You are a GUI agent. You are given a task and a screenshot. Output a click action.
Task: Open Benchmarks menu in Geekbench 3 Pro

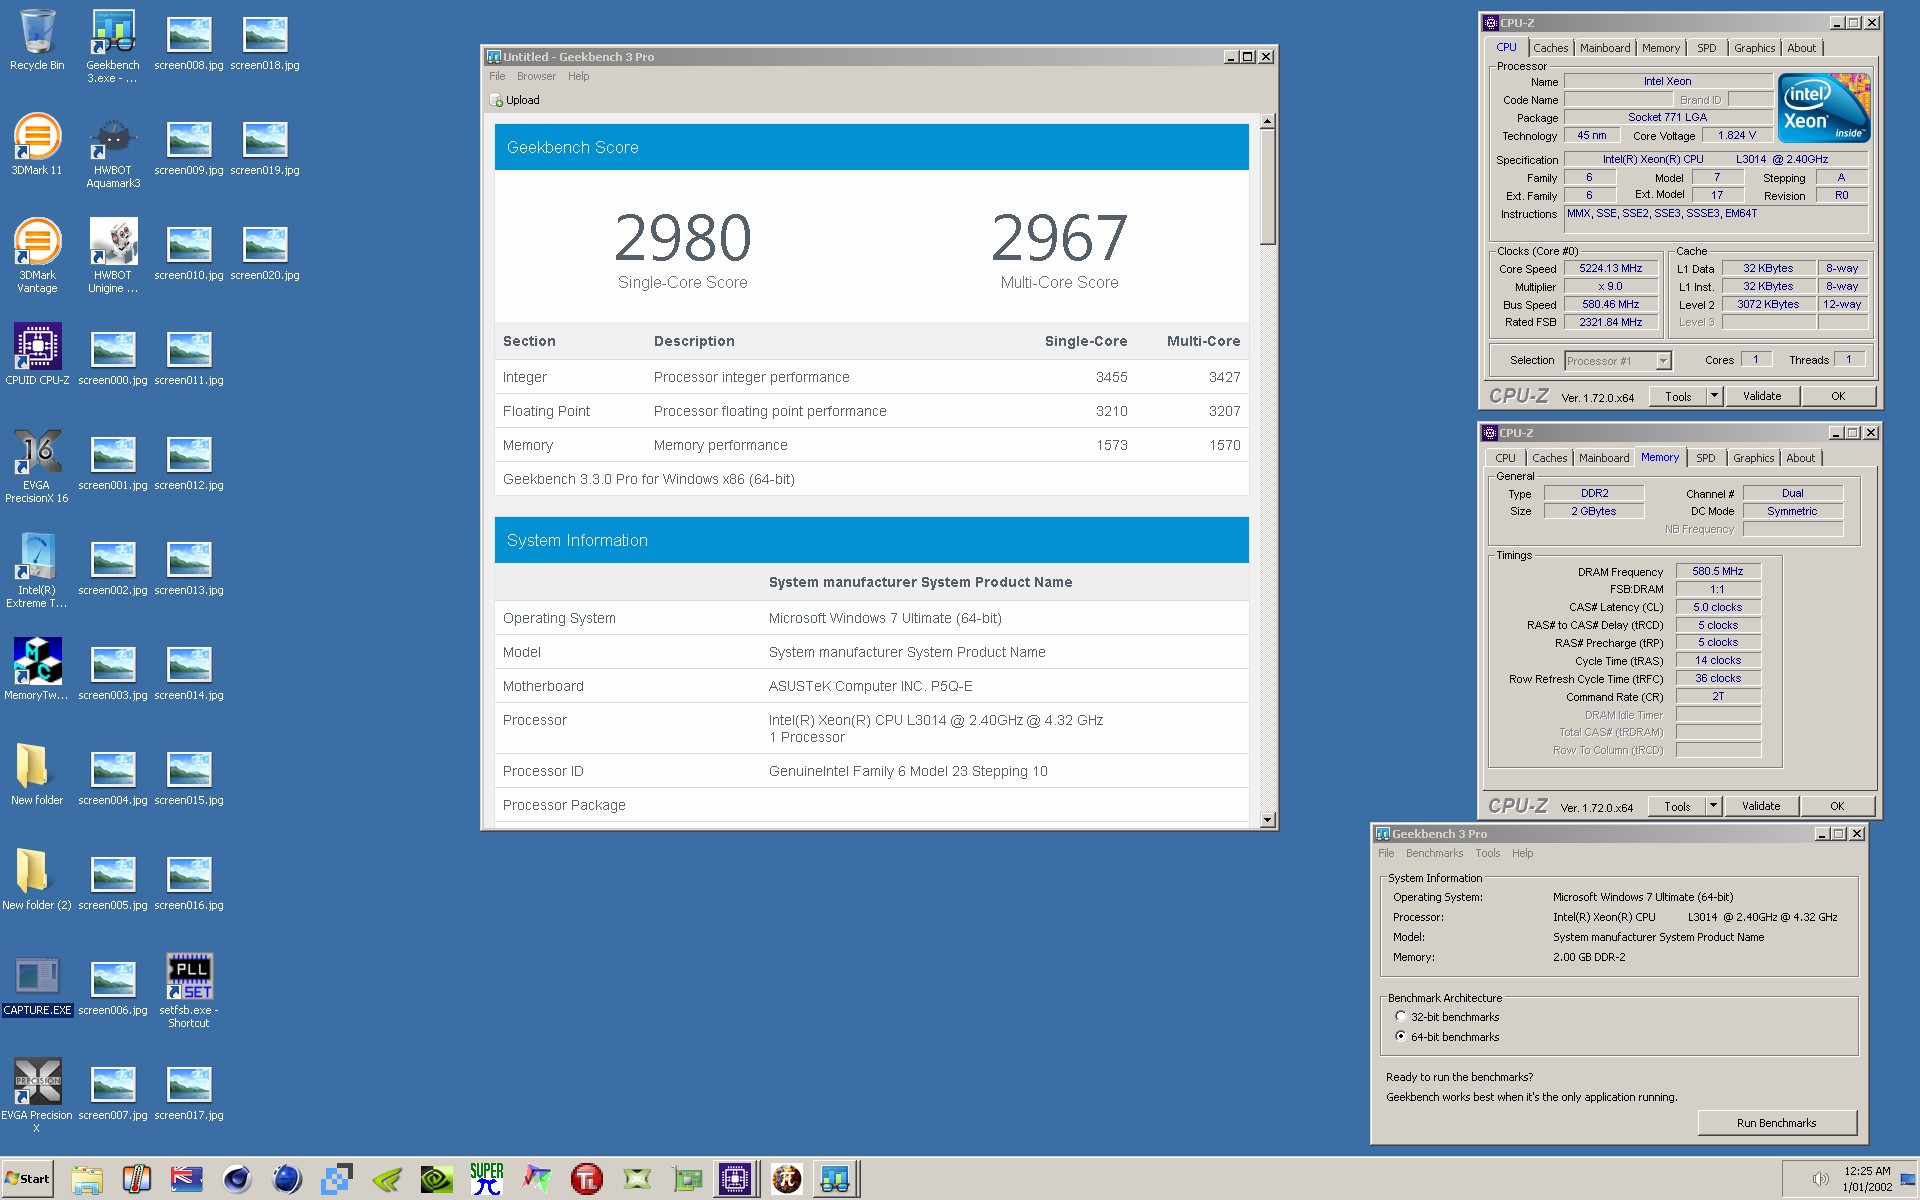1434,853
